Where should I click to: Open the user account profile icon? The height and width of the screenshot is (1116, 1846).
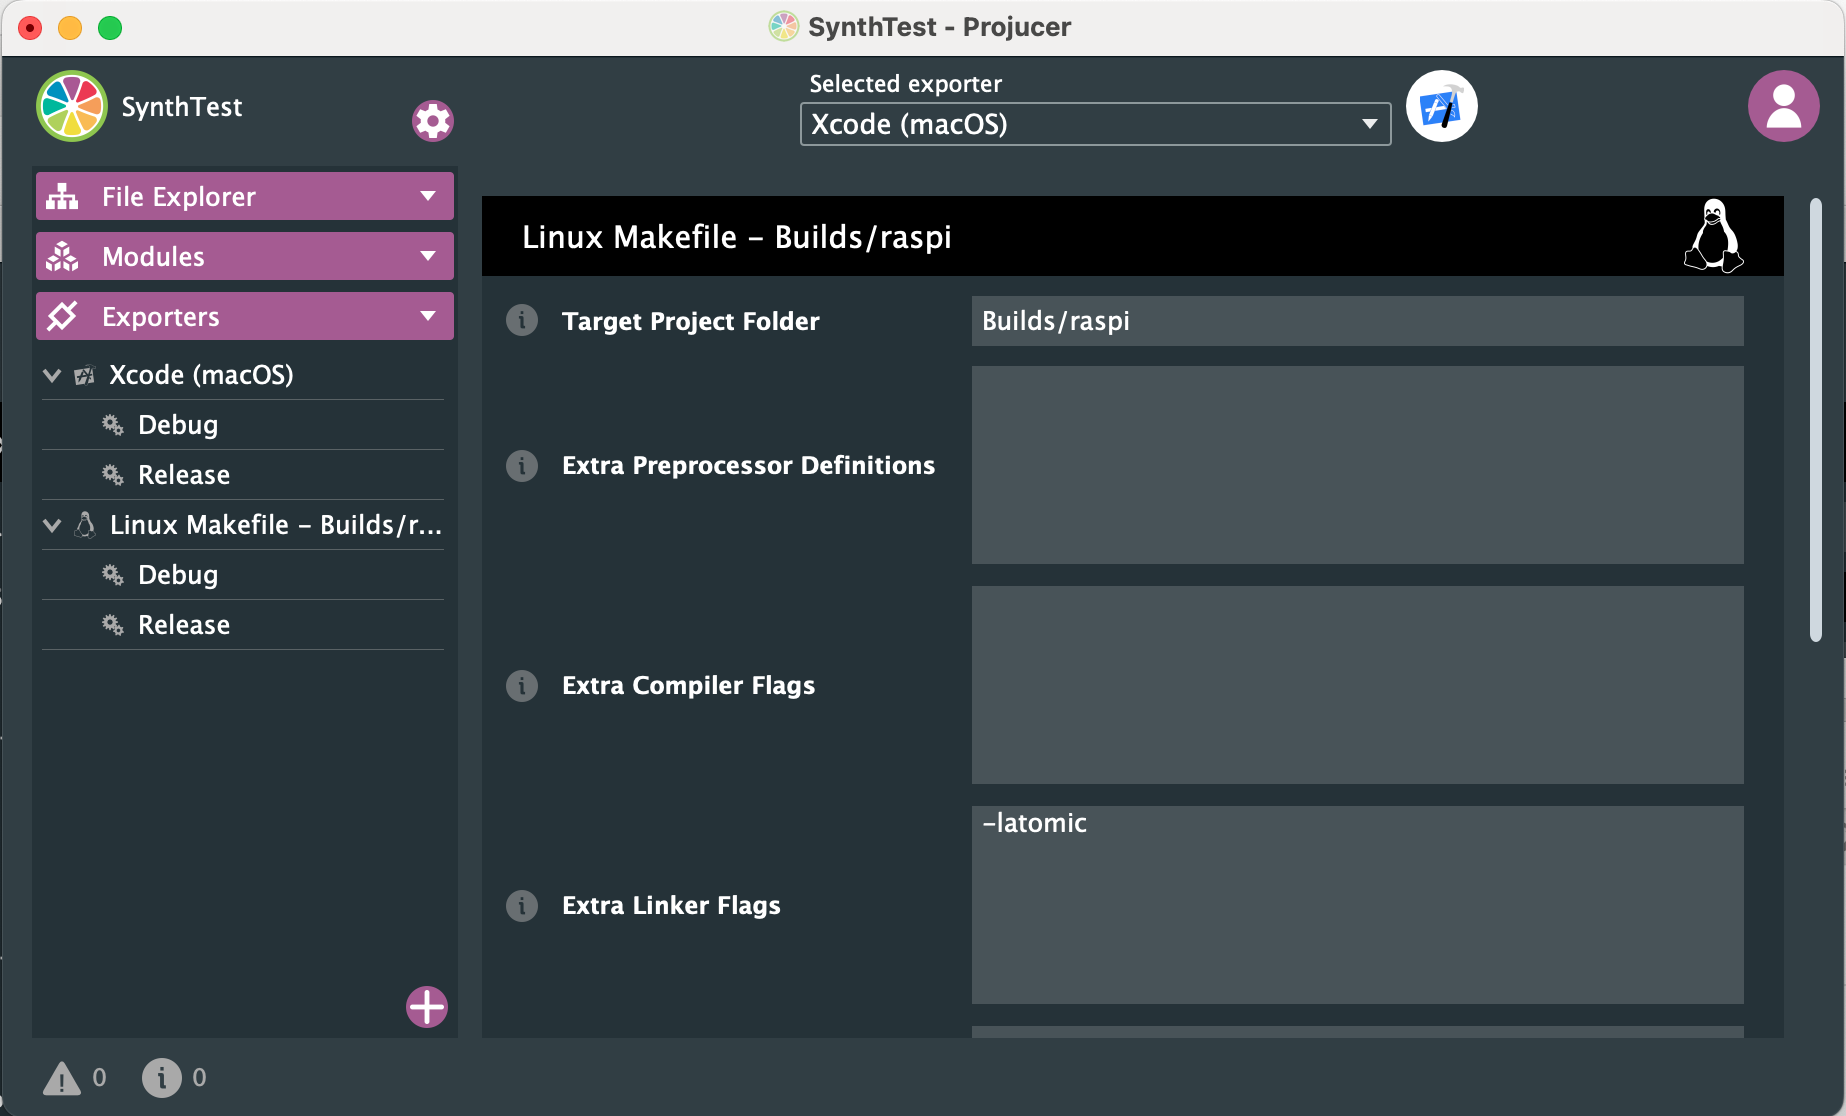(1784, 106)
